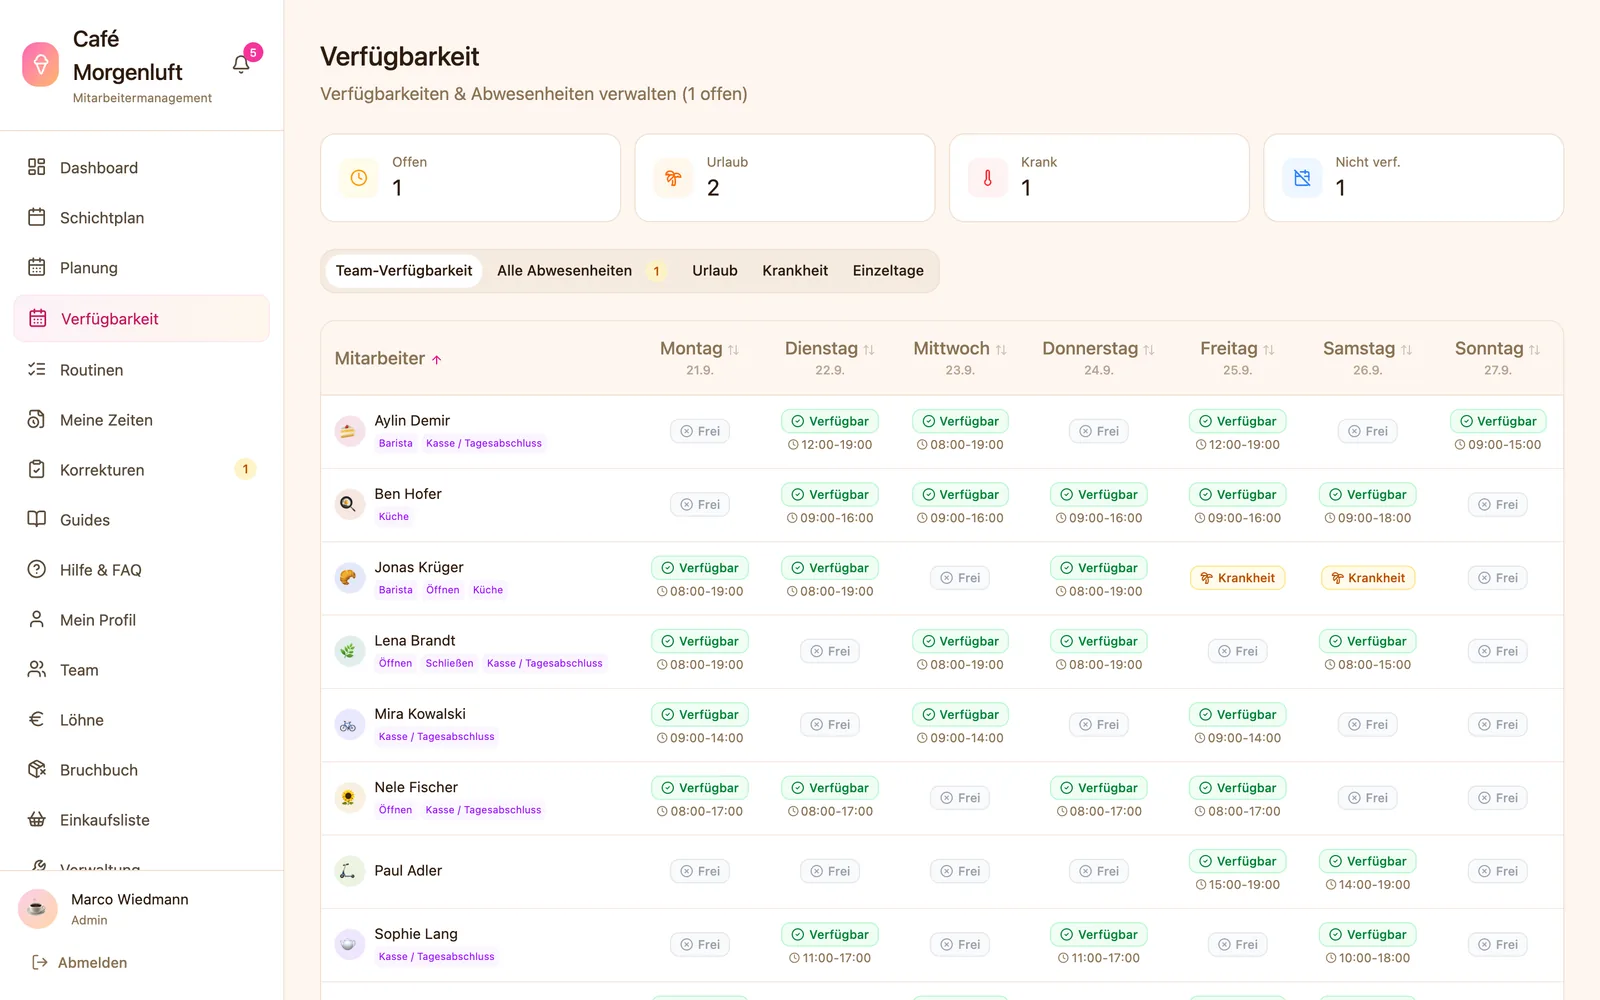The height and width of the screenshot is (1000, 1600).
Task: Open the Löhne euro icon
Action: click(37, 719)
